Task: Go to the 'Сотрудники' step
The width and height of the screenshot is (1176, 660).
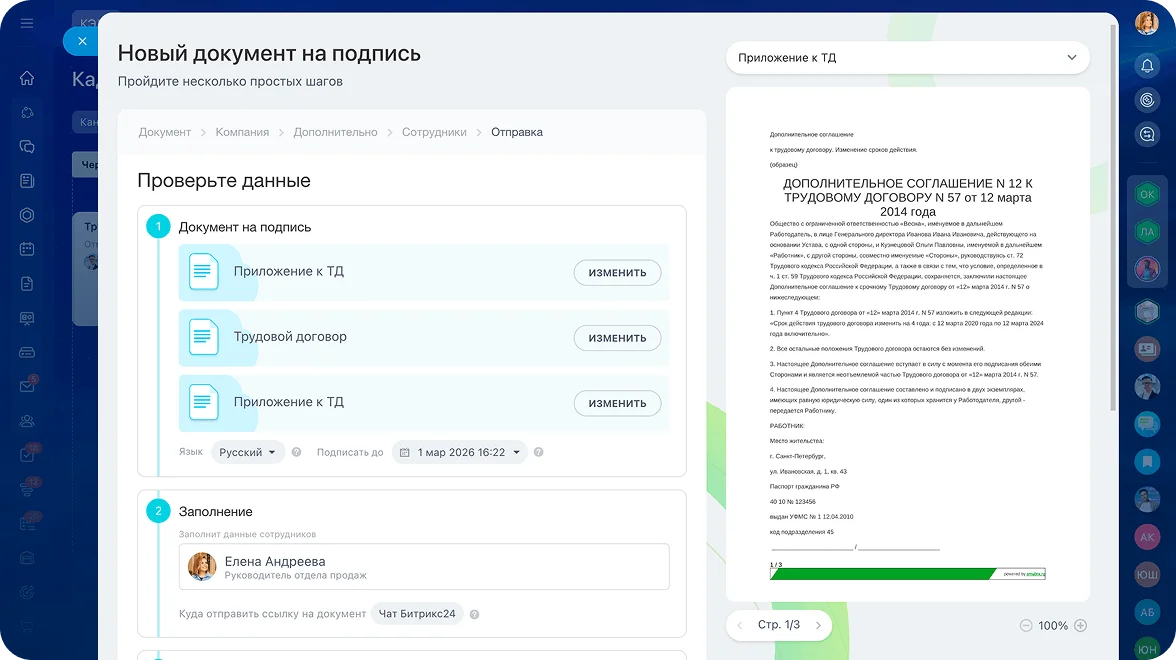Action: click(434, 132)
